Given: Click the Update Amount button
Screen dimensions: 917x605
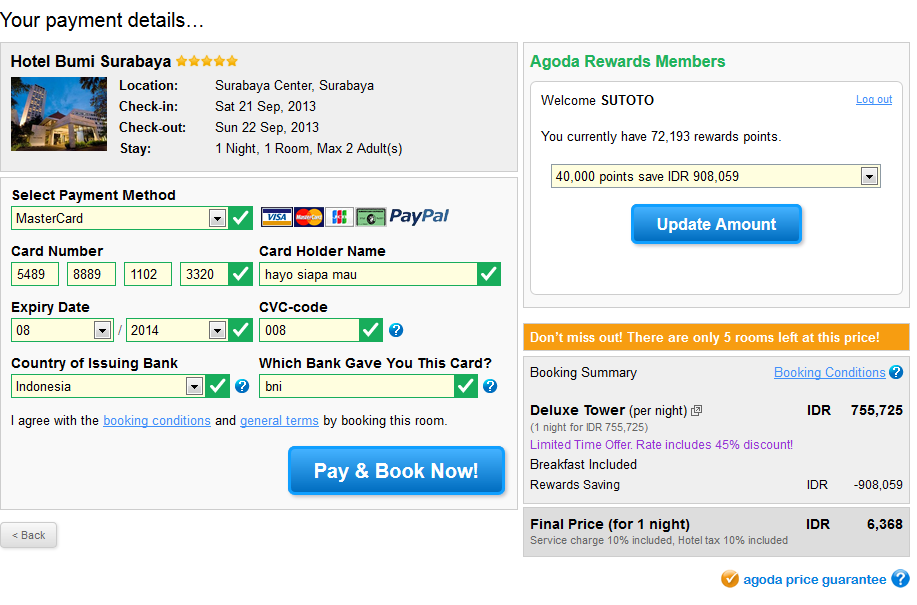Looking at the screenshot, I should click(716, 224).
